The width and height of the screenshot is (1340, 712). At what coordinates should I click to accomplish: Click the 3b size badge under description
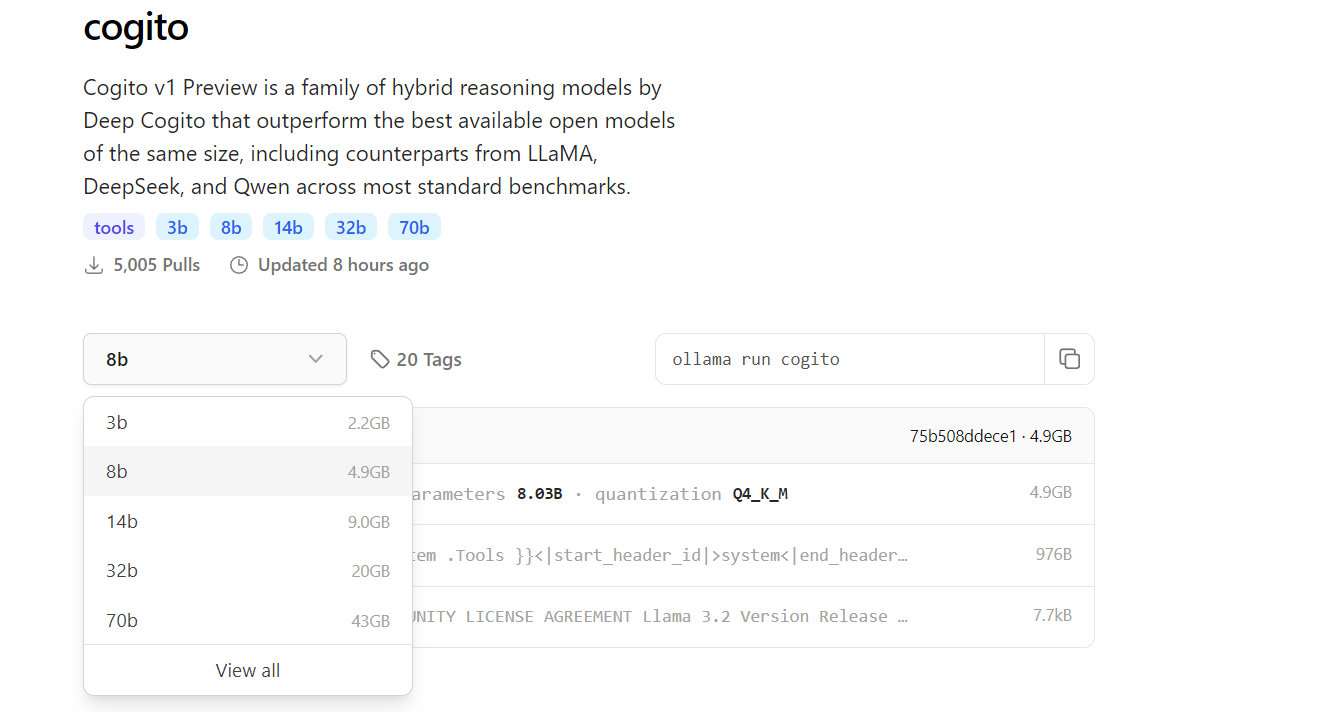coord(177,228)
